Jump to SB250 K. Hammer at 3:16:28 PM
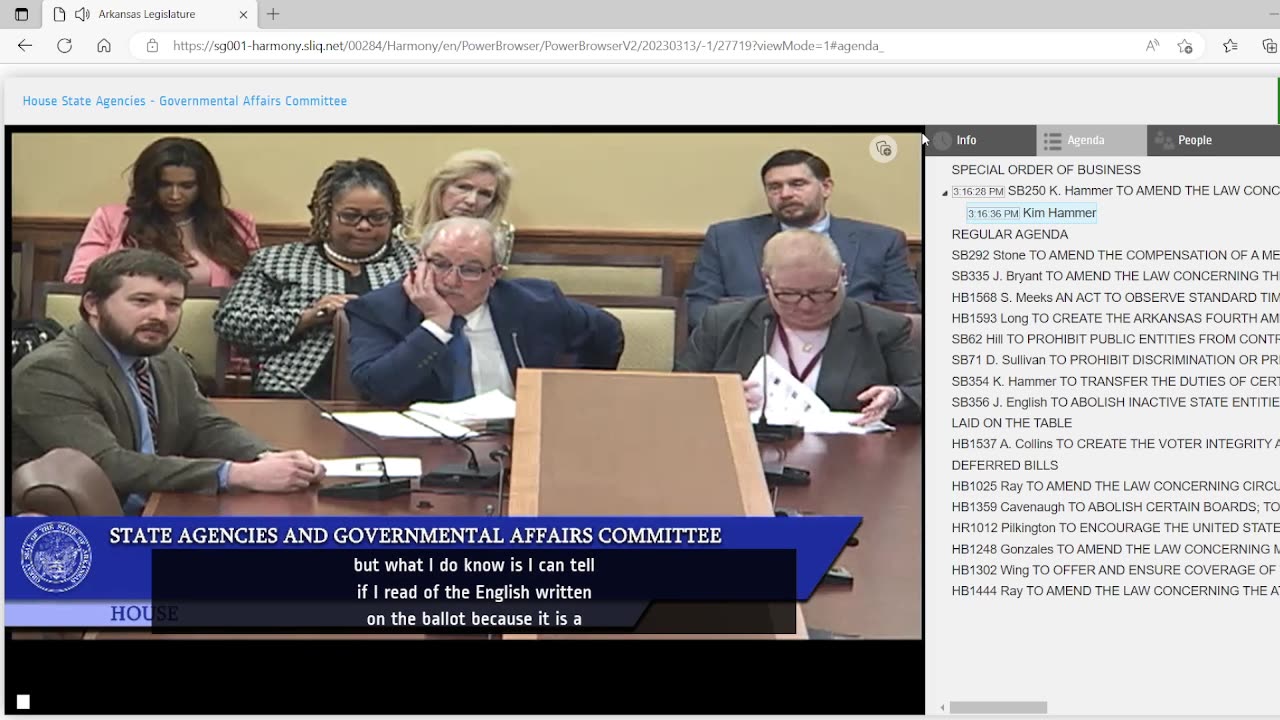1280x720 pixels. (x=1115, y=191)
